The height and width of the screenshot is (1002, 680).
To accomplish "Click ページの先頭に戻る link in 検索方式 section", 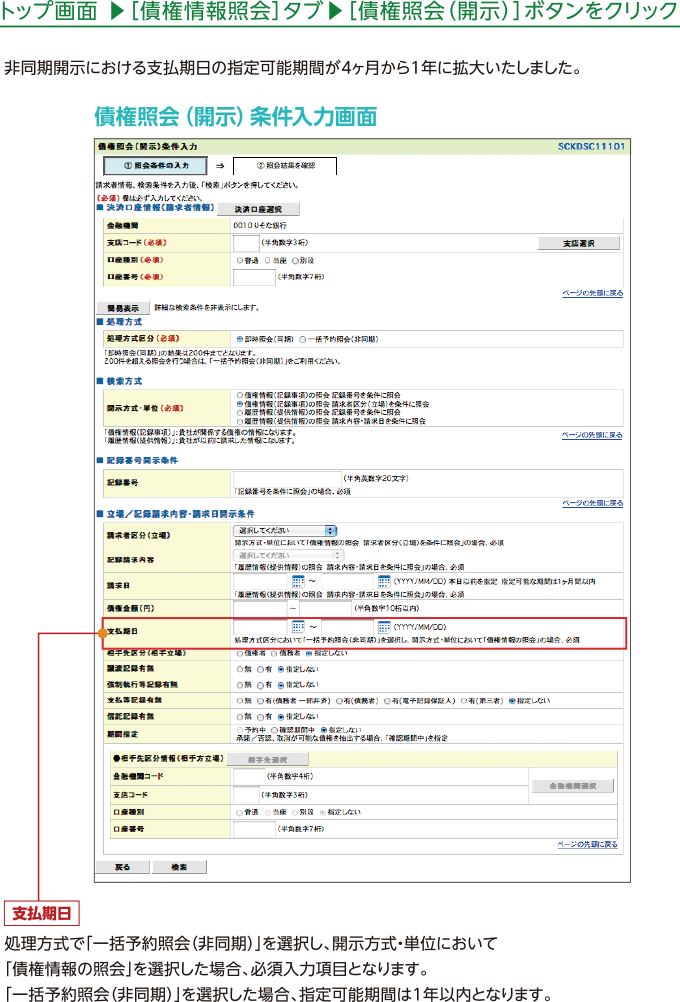I will pos(592,435).
